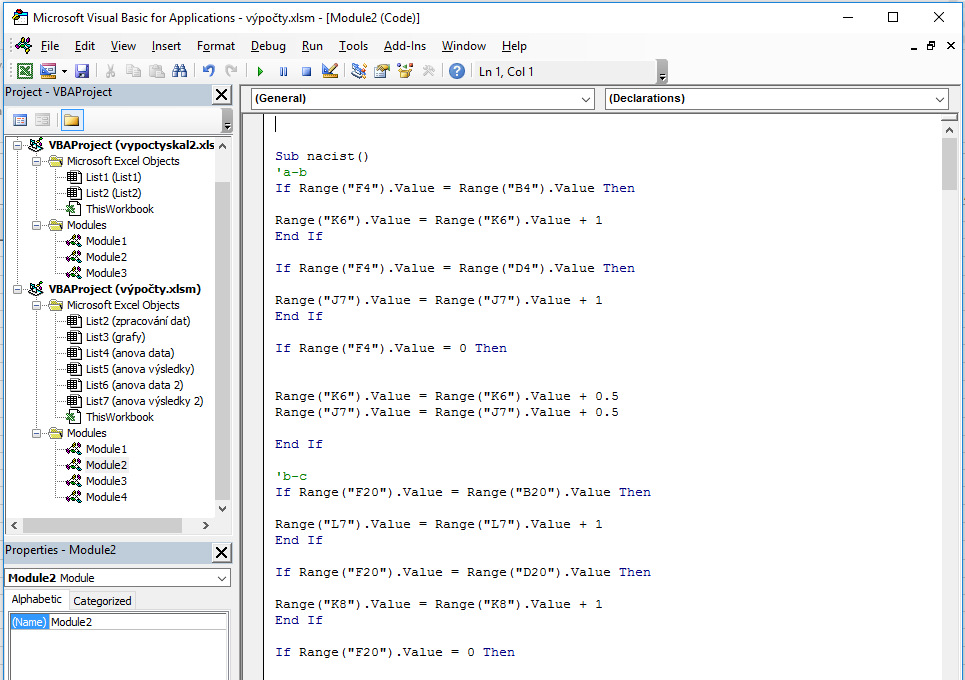Toggle Design Mode icon
The height and width of the screenshot is (680, 965).
(330, 71)
